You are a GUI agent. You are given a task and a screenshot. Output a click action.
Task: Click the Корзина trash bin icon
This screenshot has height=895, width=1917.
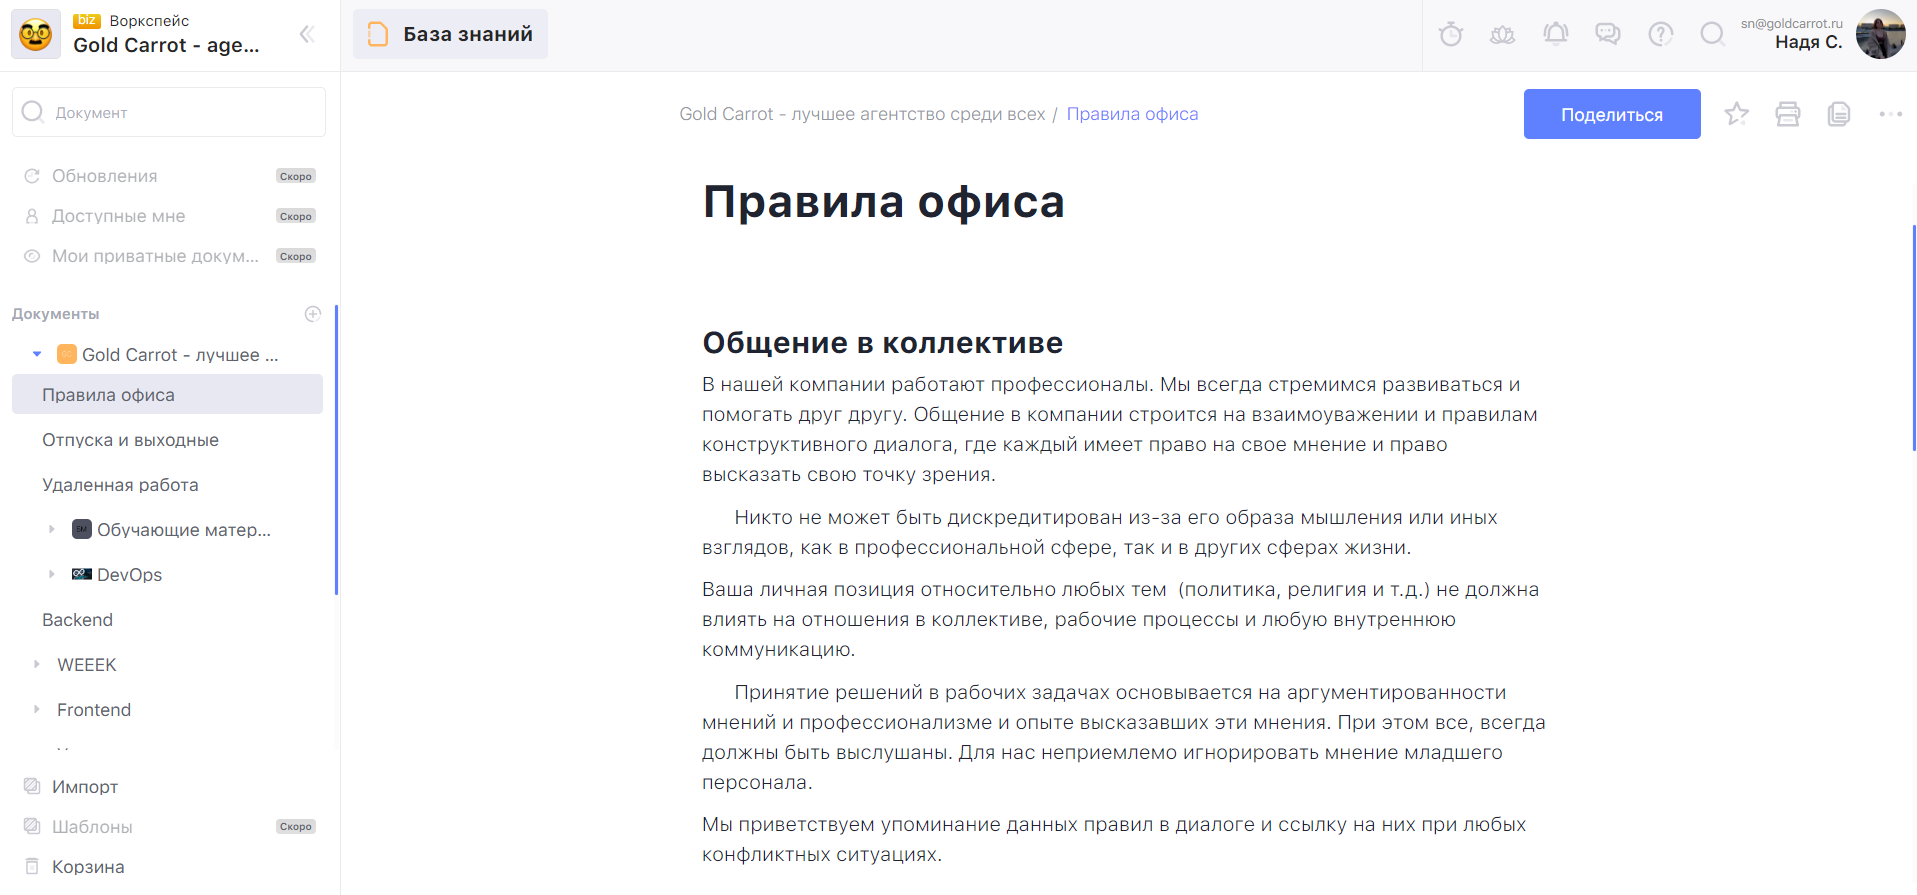pos(32,866)
